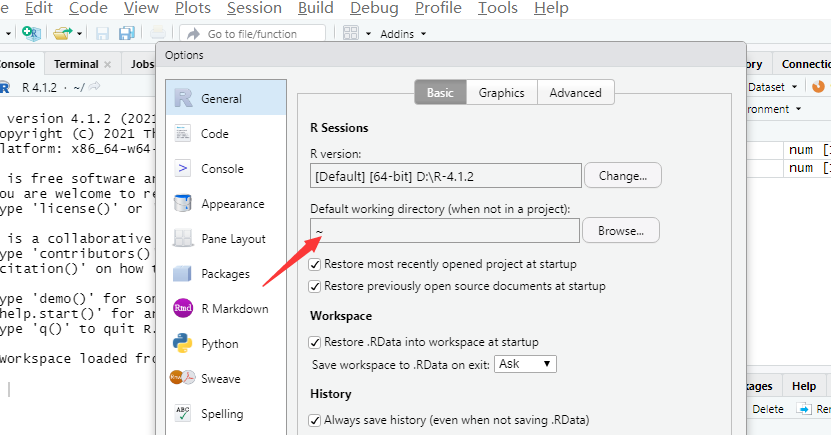This screenshot has width=831, height=435.
Task: Open the General options category
Action: click(226, 99)
